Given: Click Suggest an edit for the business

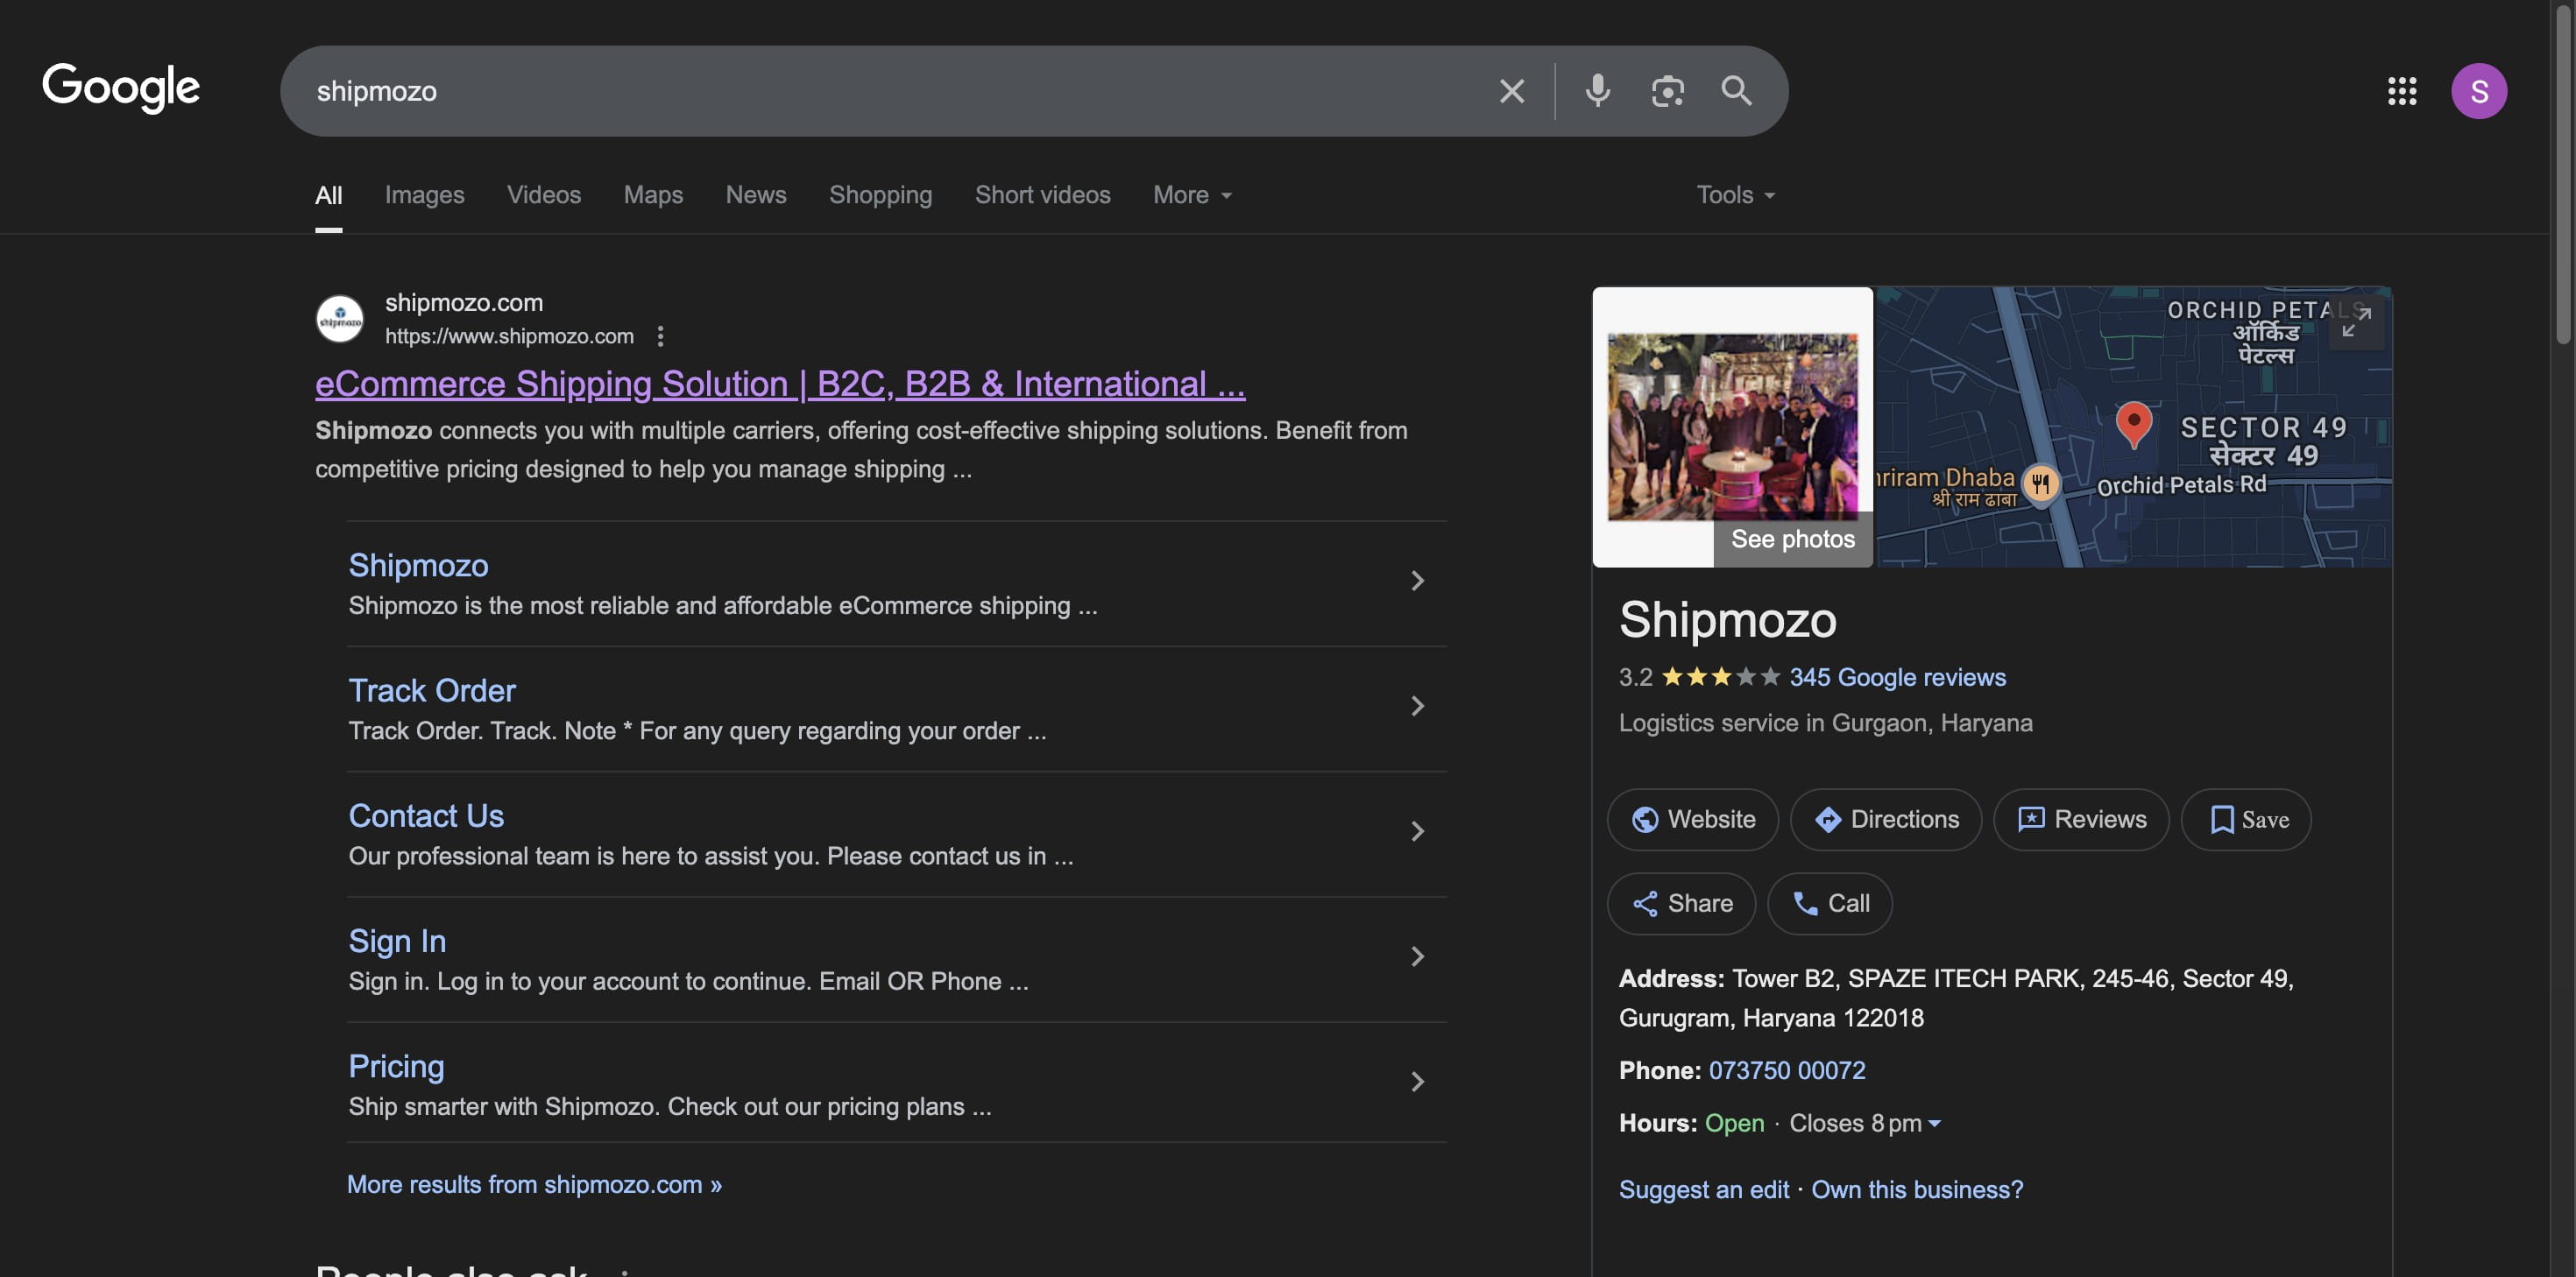Looking at the screenshot, I should coord(1703,1189).
